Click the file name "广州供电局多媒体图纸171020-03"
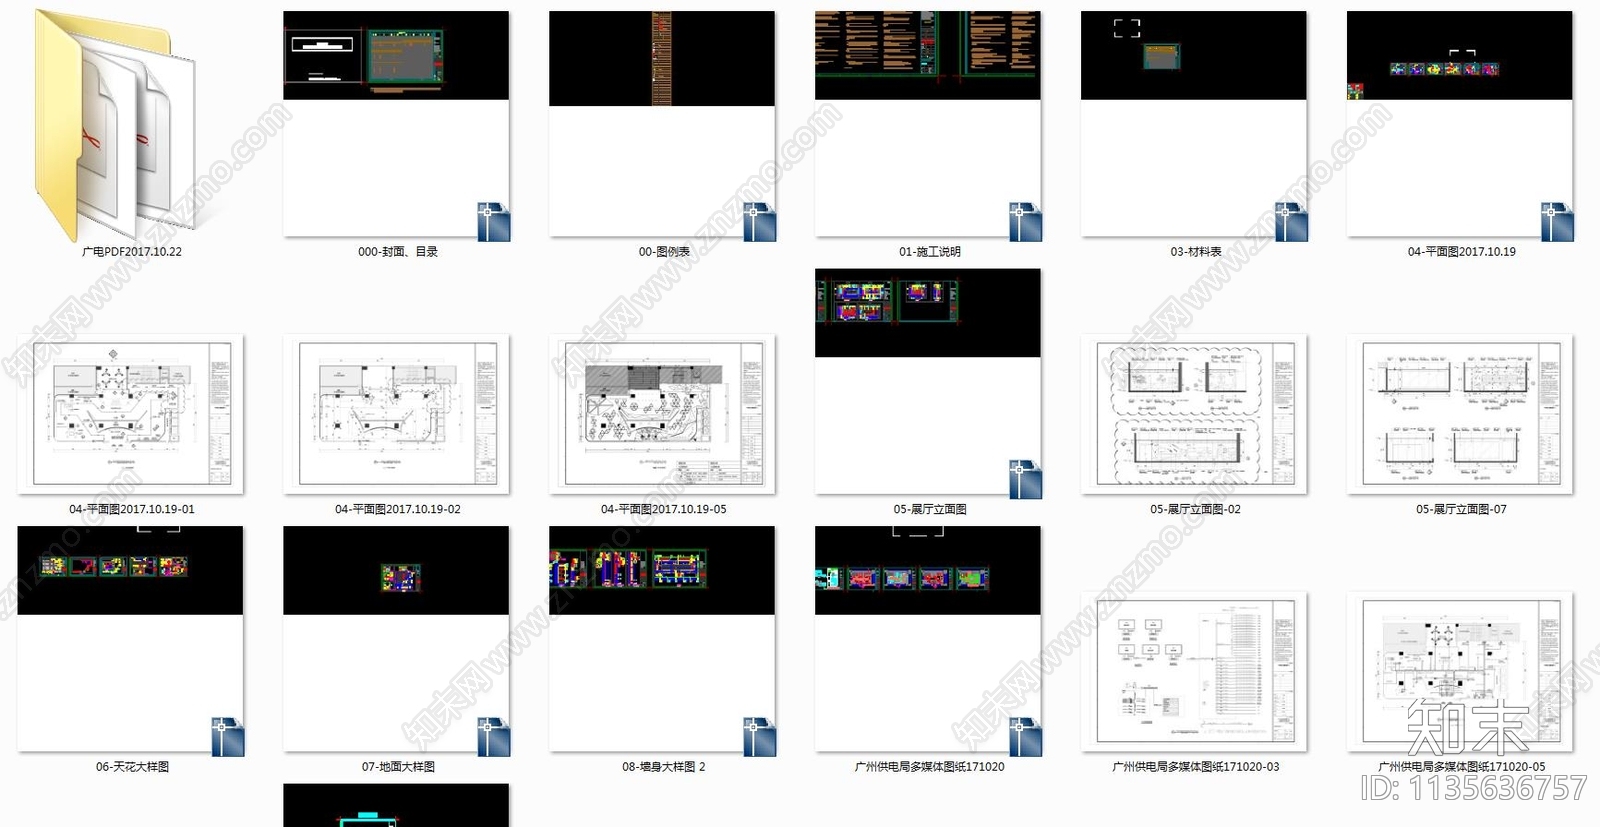 pyautogui.click(x=1196, y=767)
